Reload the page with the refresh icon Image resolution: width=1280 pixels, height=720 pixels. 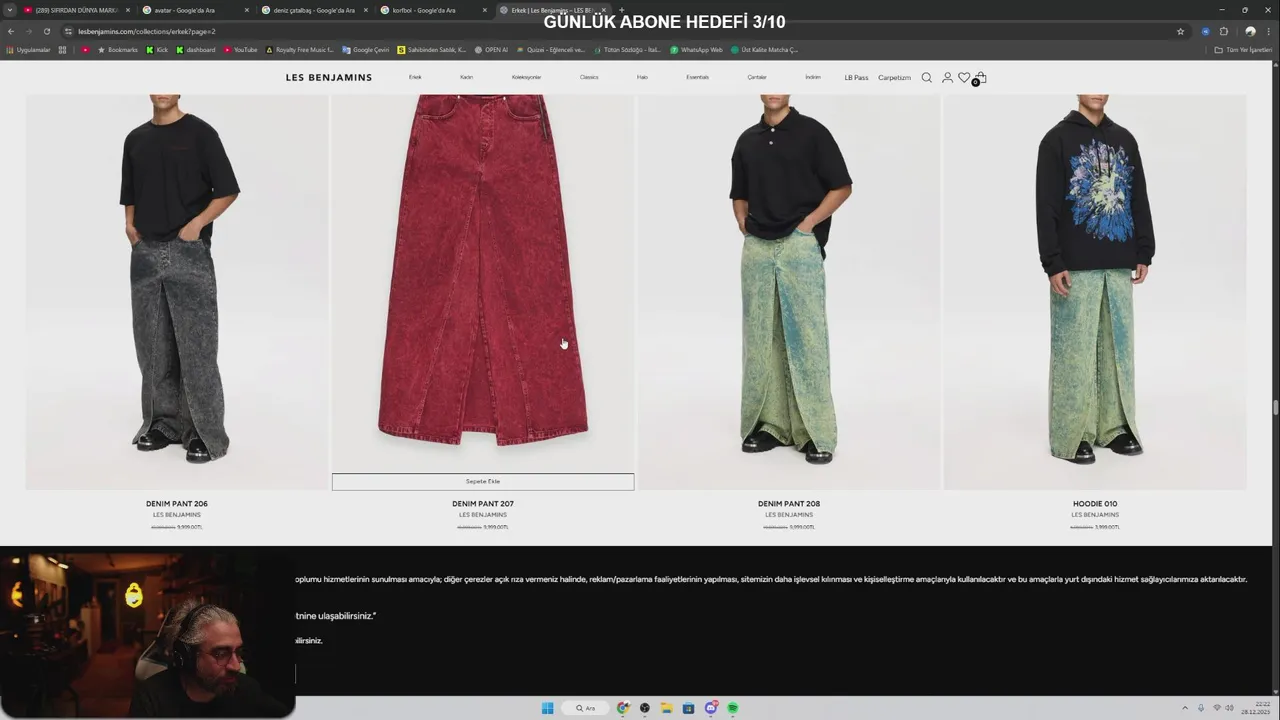[x=46, y=31]
